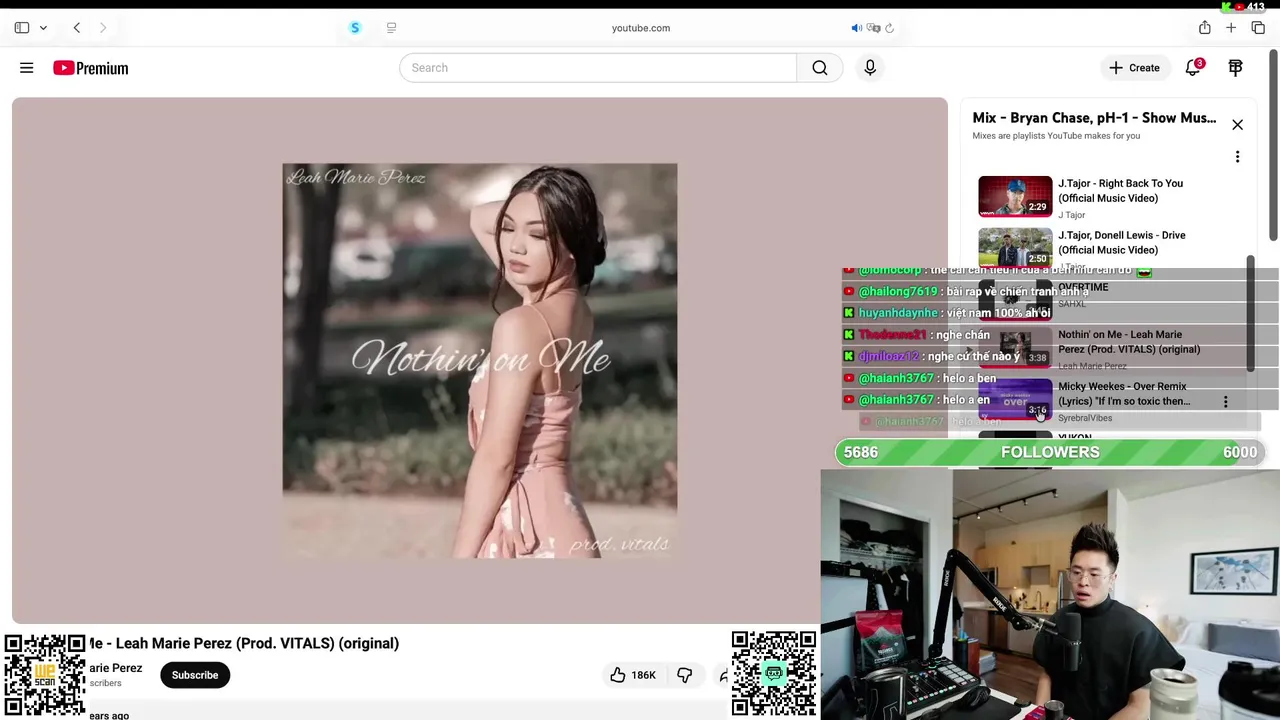1280x720 pixels.
Task: Play J.Tajor - Right Back To You
Action: pos(1120,190)
